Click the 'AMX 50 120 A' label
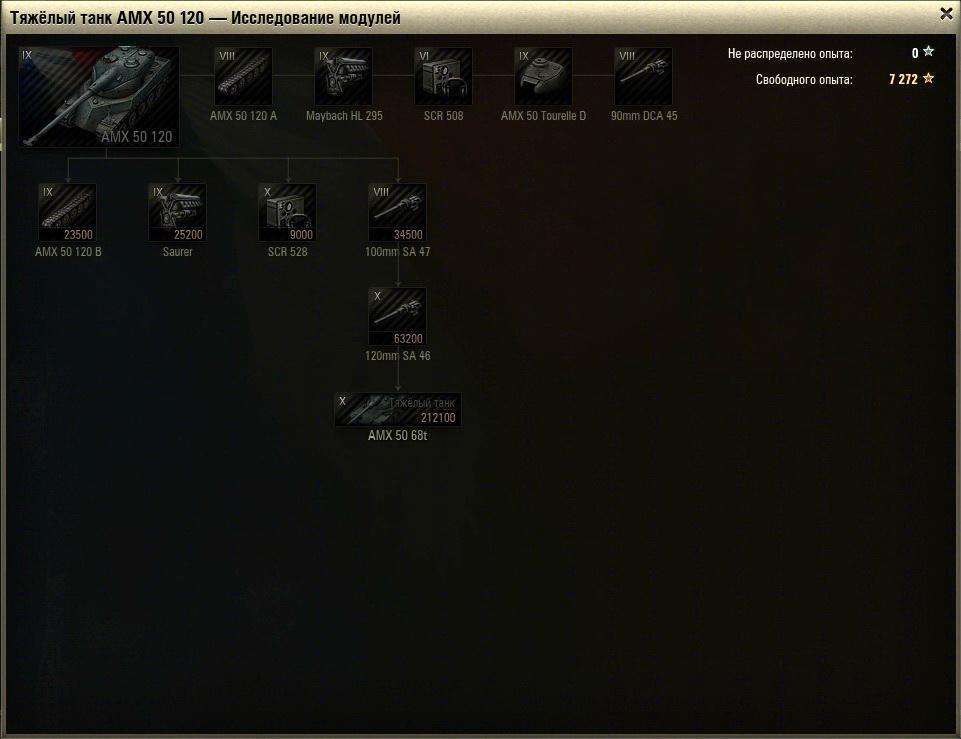The width and height of the screenshot is (961, 739). (243, 116)
